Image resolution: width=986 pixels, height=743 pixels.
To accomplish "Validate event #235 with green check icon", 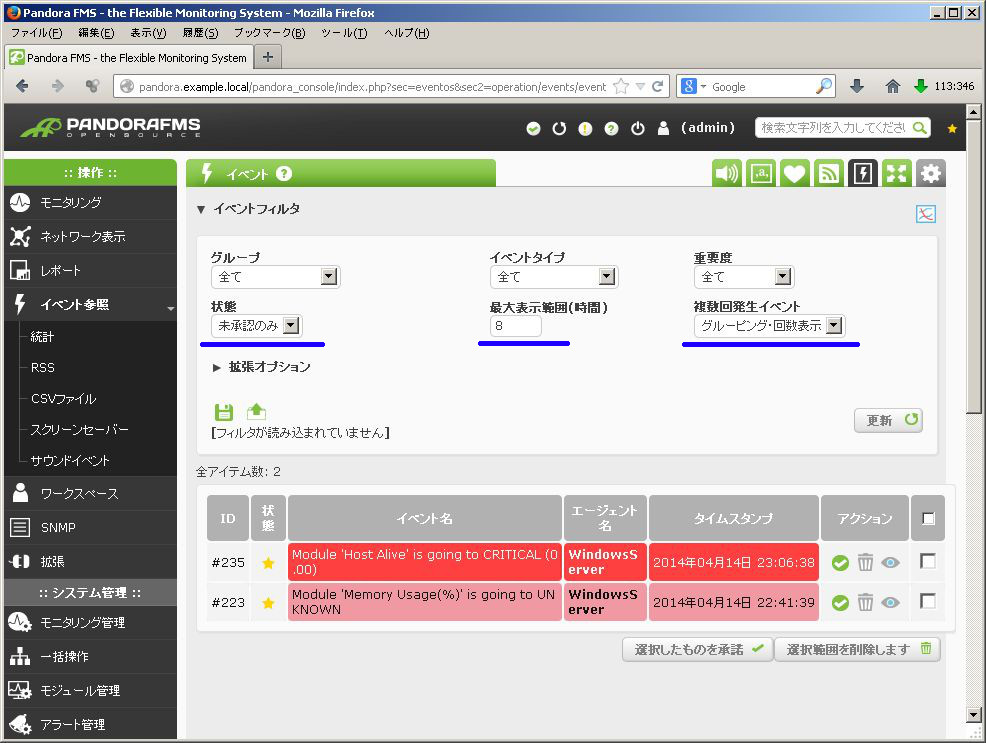I will [840, 563].
